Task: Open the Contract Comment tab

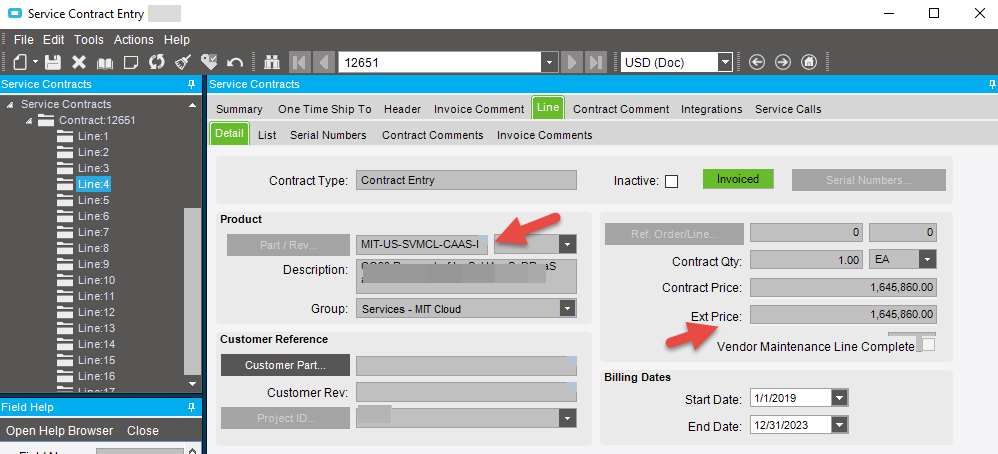Action: click(621, 109)
